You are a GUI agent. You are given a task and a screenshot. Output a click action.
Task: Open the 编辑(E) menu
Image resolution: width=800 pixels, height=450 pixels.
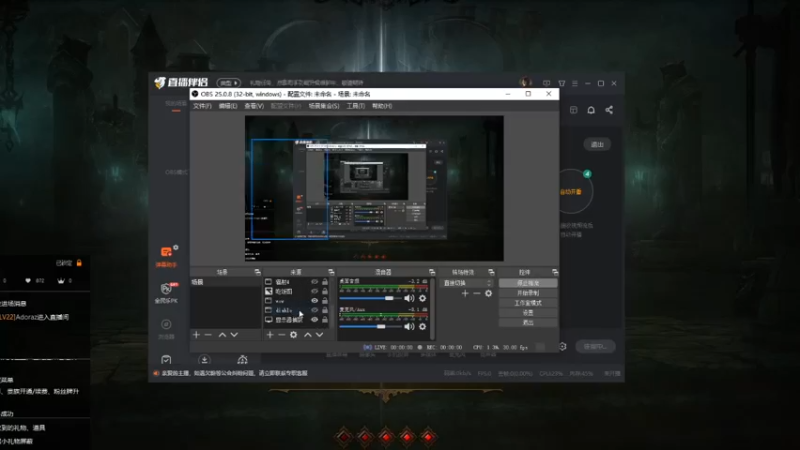point(228,106)
